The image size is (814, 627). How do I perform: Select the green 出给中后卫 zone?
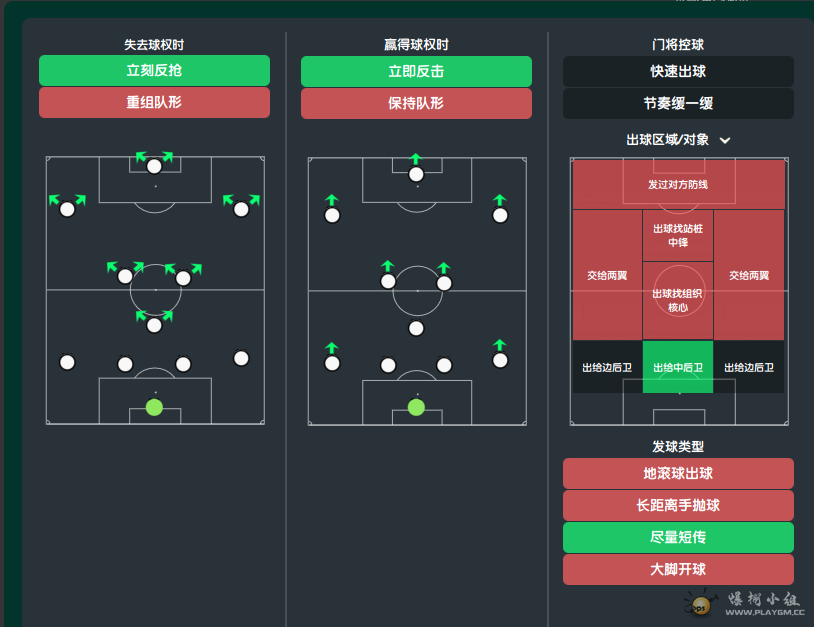[x=678, y=367]
